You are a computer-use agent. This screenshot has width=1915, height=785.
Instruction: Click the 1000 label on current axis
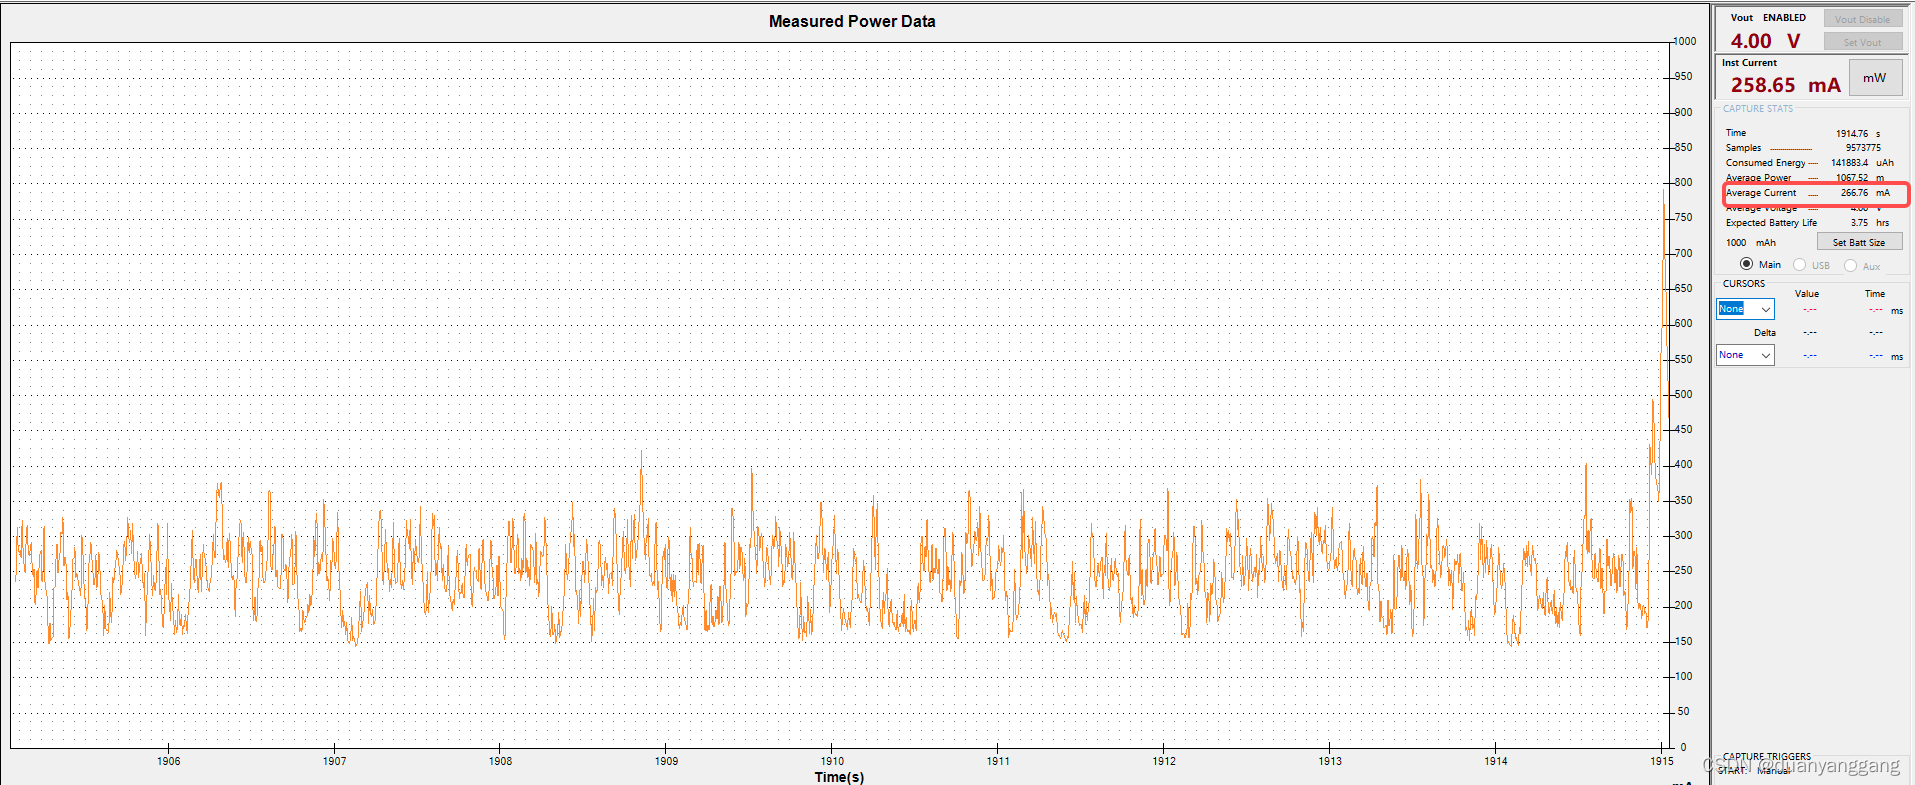[1685, 41]
